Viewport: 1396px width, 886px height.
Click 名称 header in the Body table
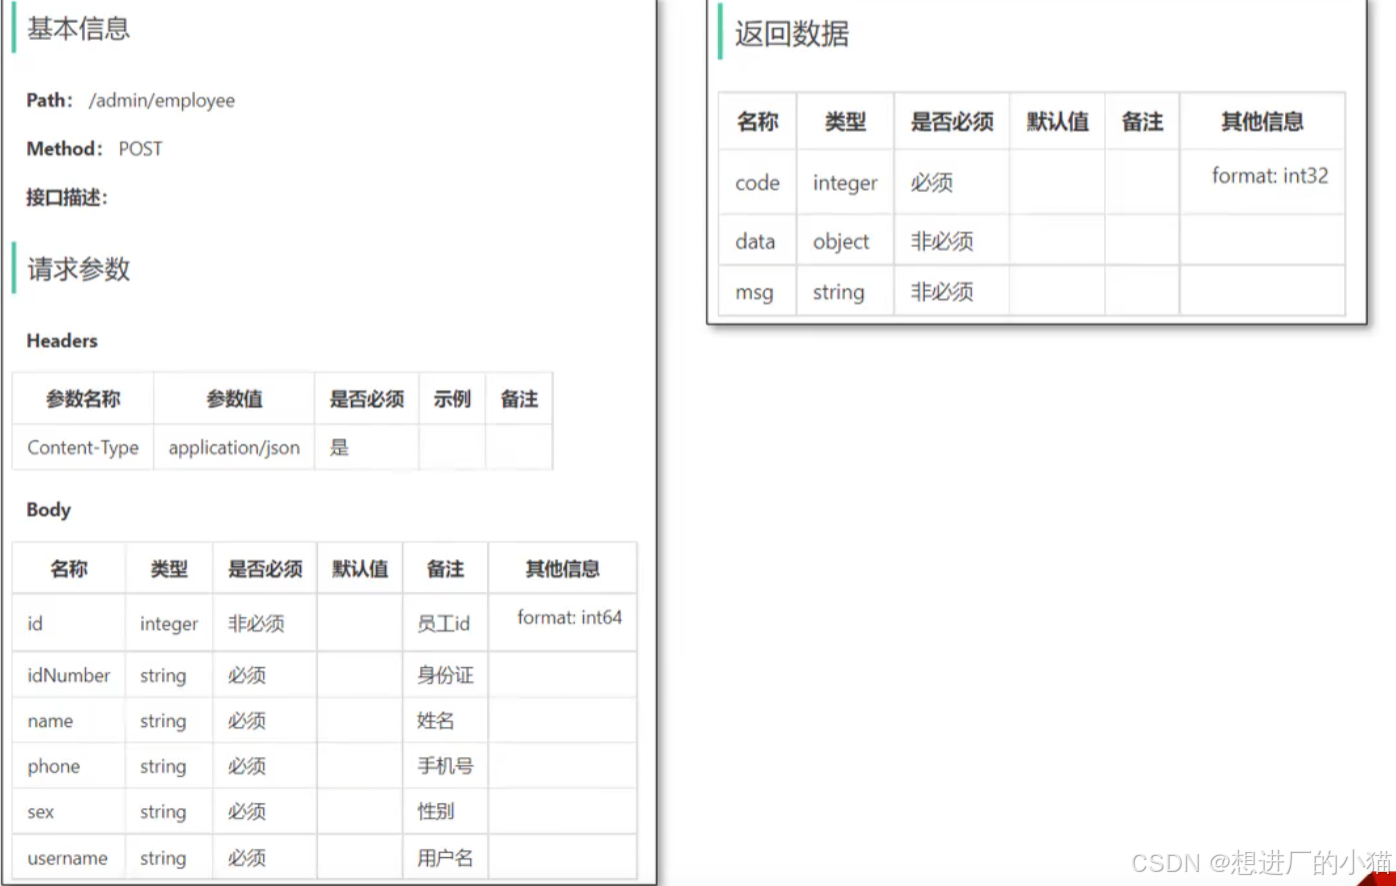click(x=69, y=569)
